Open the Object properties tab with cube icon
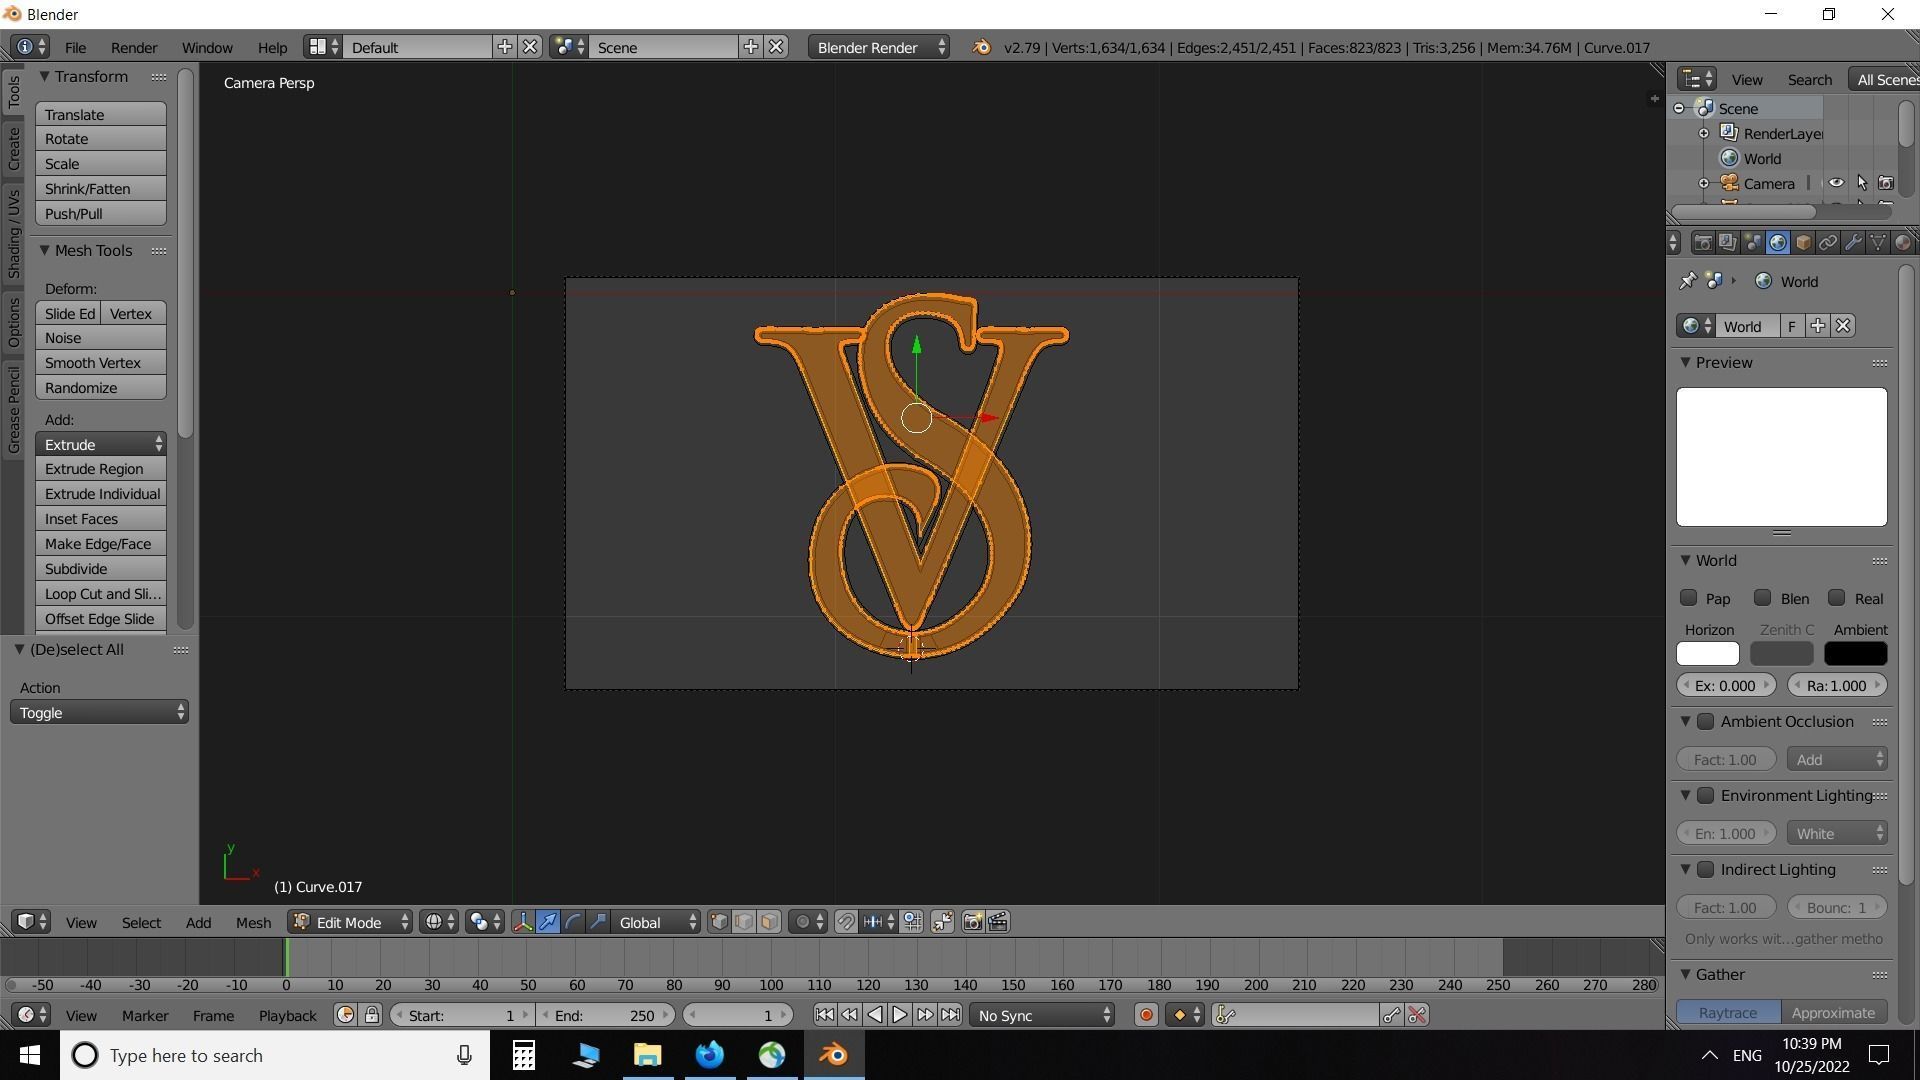1920x1080 pixels. pos(1803,242)
